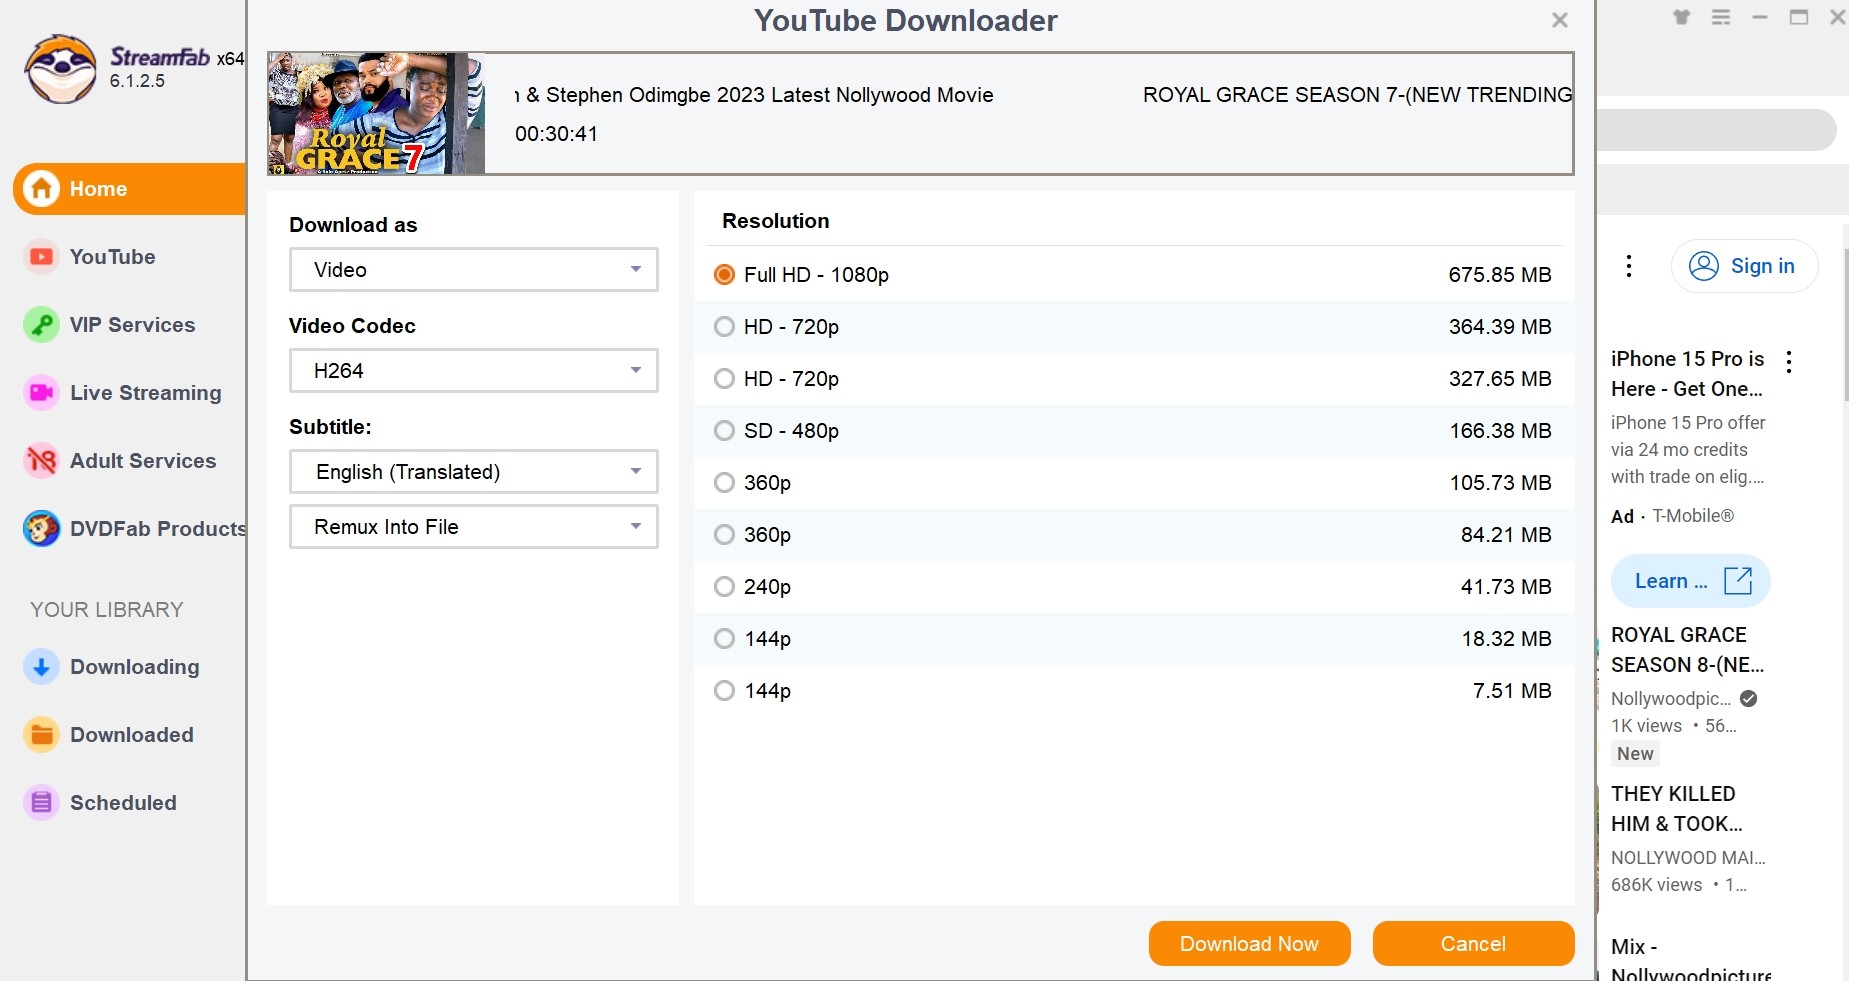Click the VIP Services key icon
The image size is (1849, 981).
click(x=41, y=325)
